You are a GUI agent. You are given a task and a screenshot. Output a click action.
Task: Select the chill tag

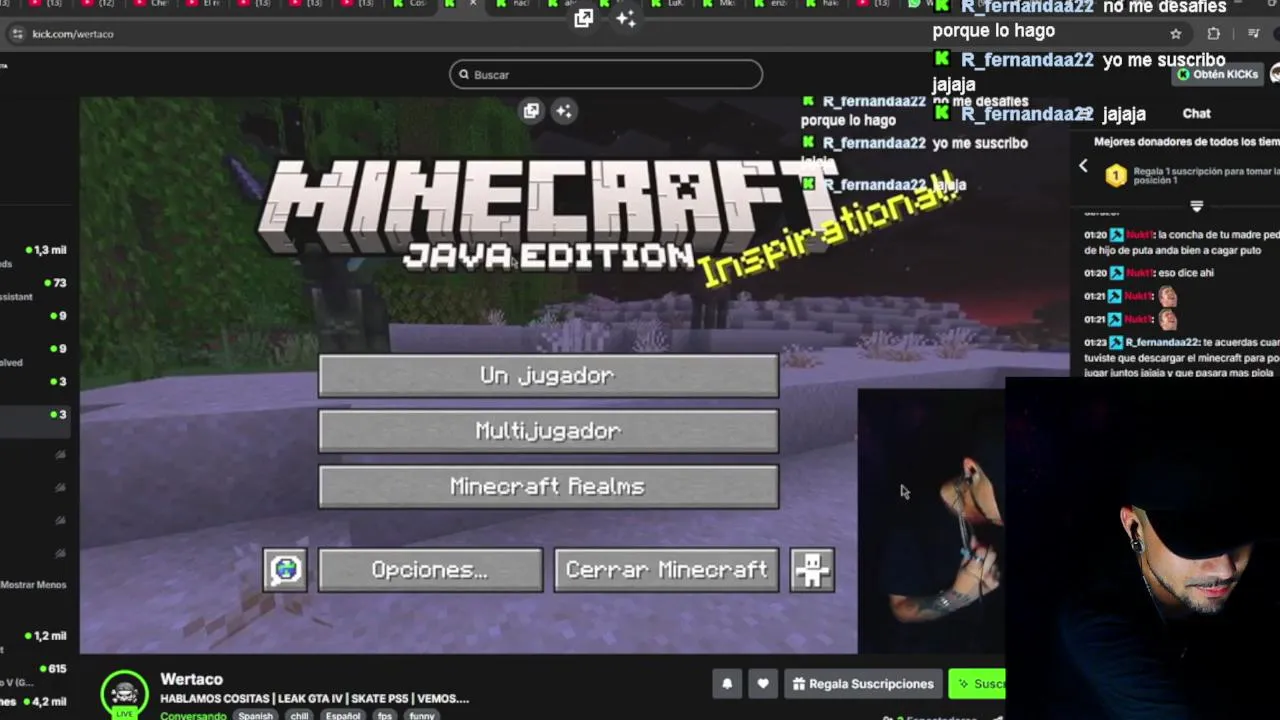point(299,716)
